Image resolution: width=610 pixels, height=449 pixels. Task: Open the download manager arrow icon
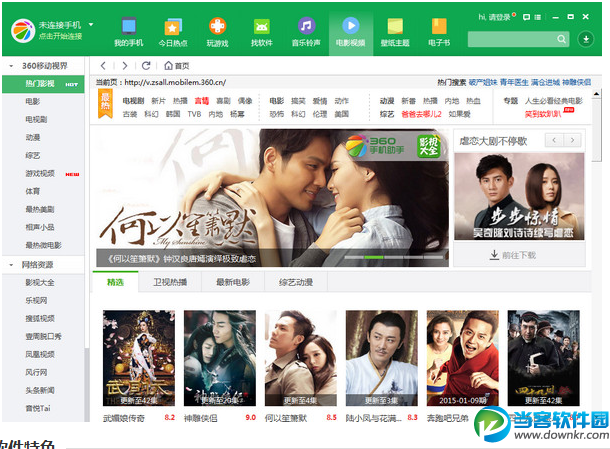coord(586,39)
